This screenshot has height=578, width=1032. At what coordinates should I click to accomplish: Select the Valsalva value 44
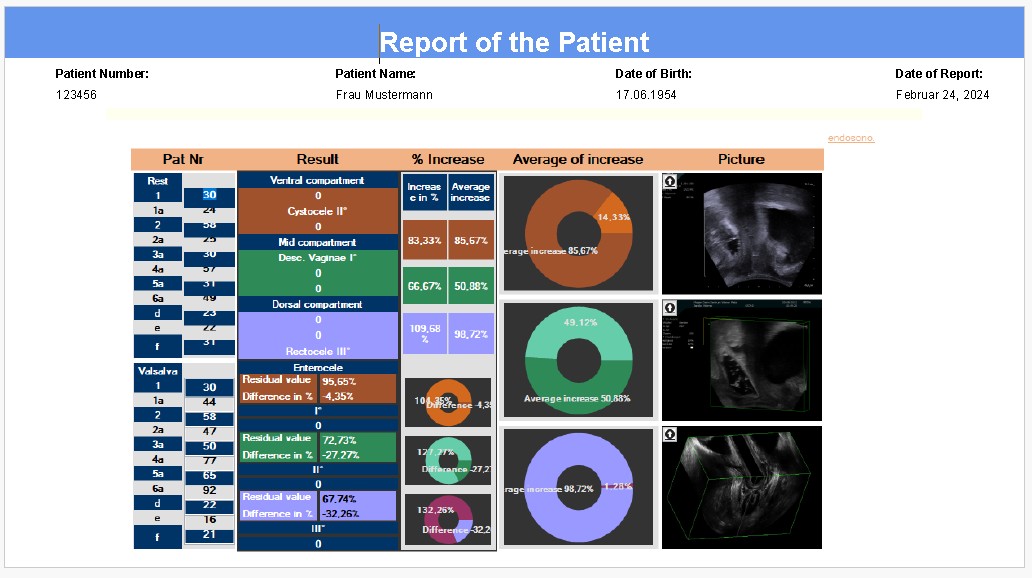(209, 402)
